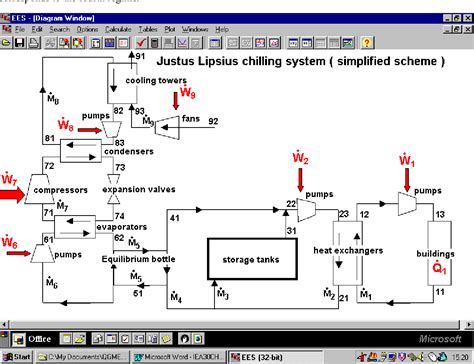The height and width of the screenshot is (364, 474).
Task: Open the Options menu
Action: pos(87,29)
